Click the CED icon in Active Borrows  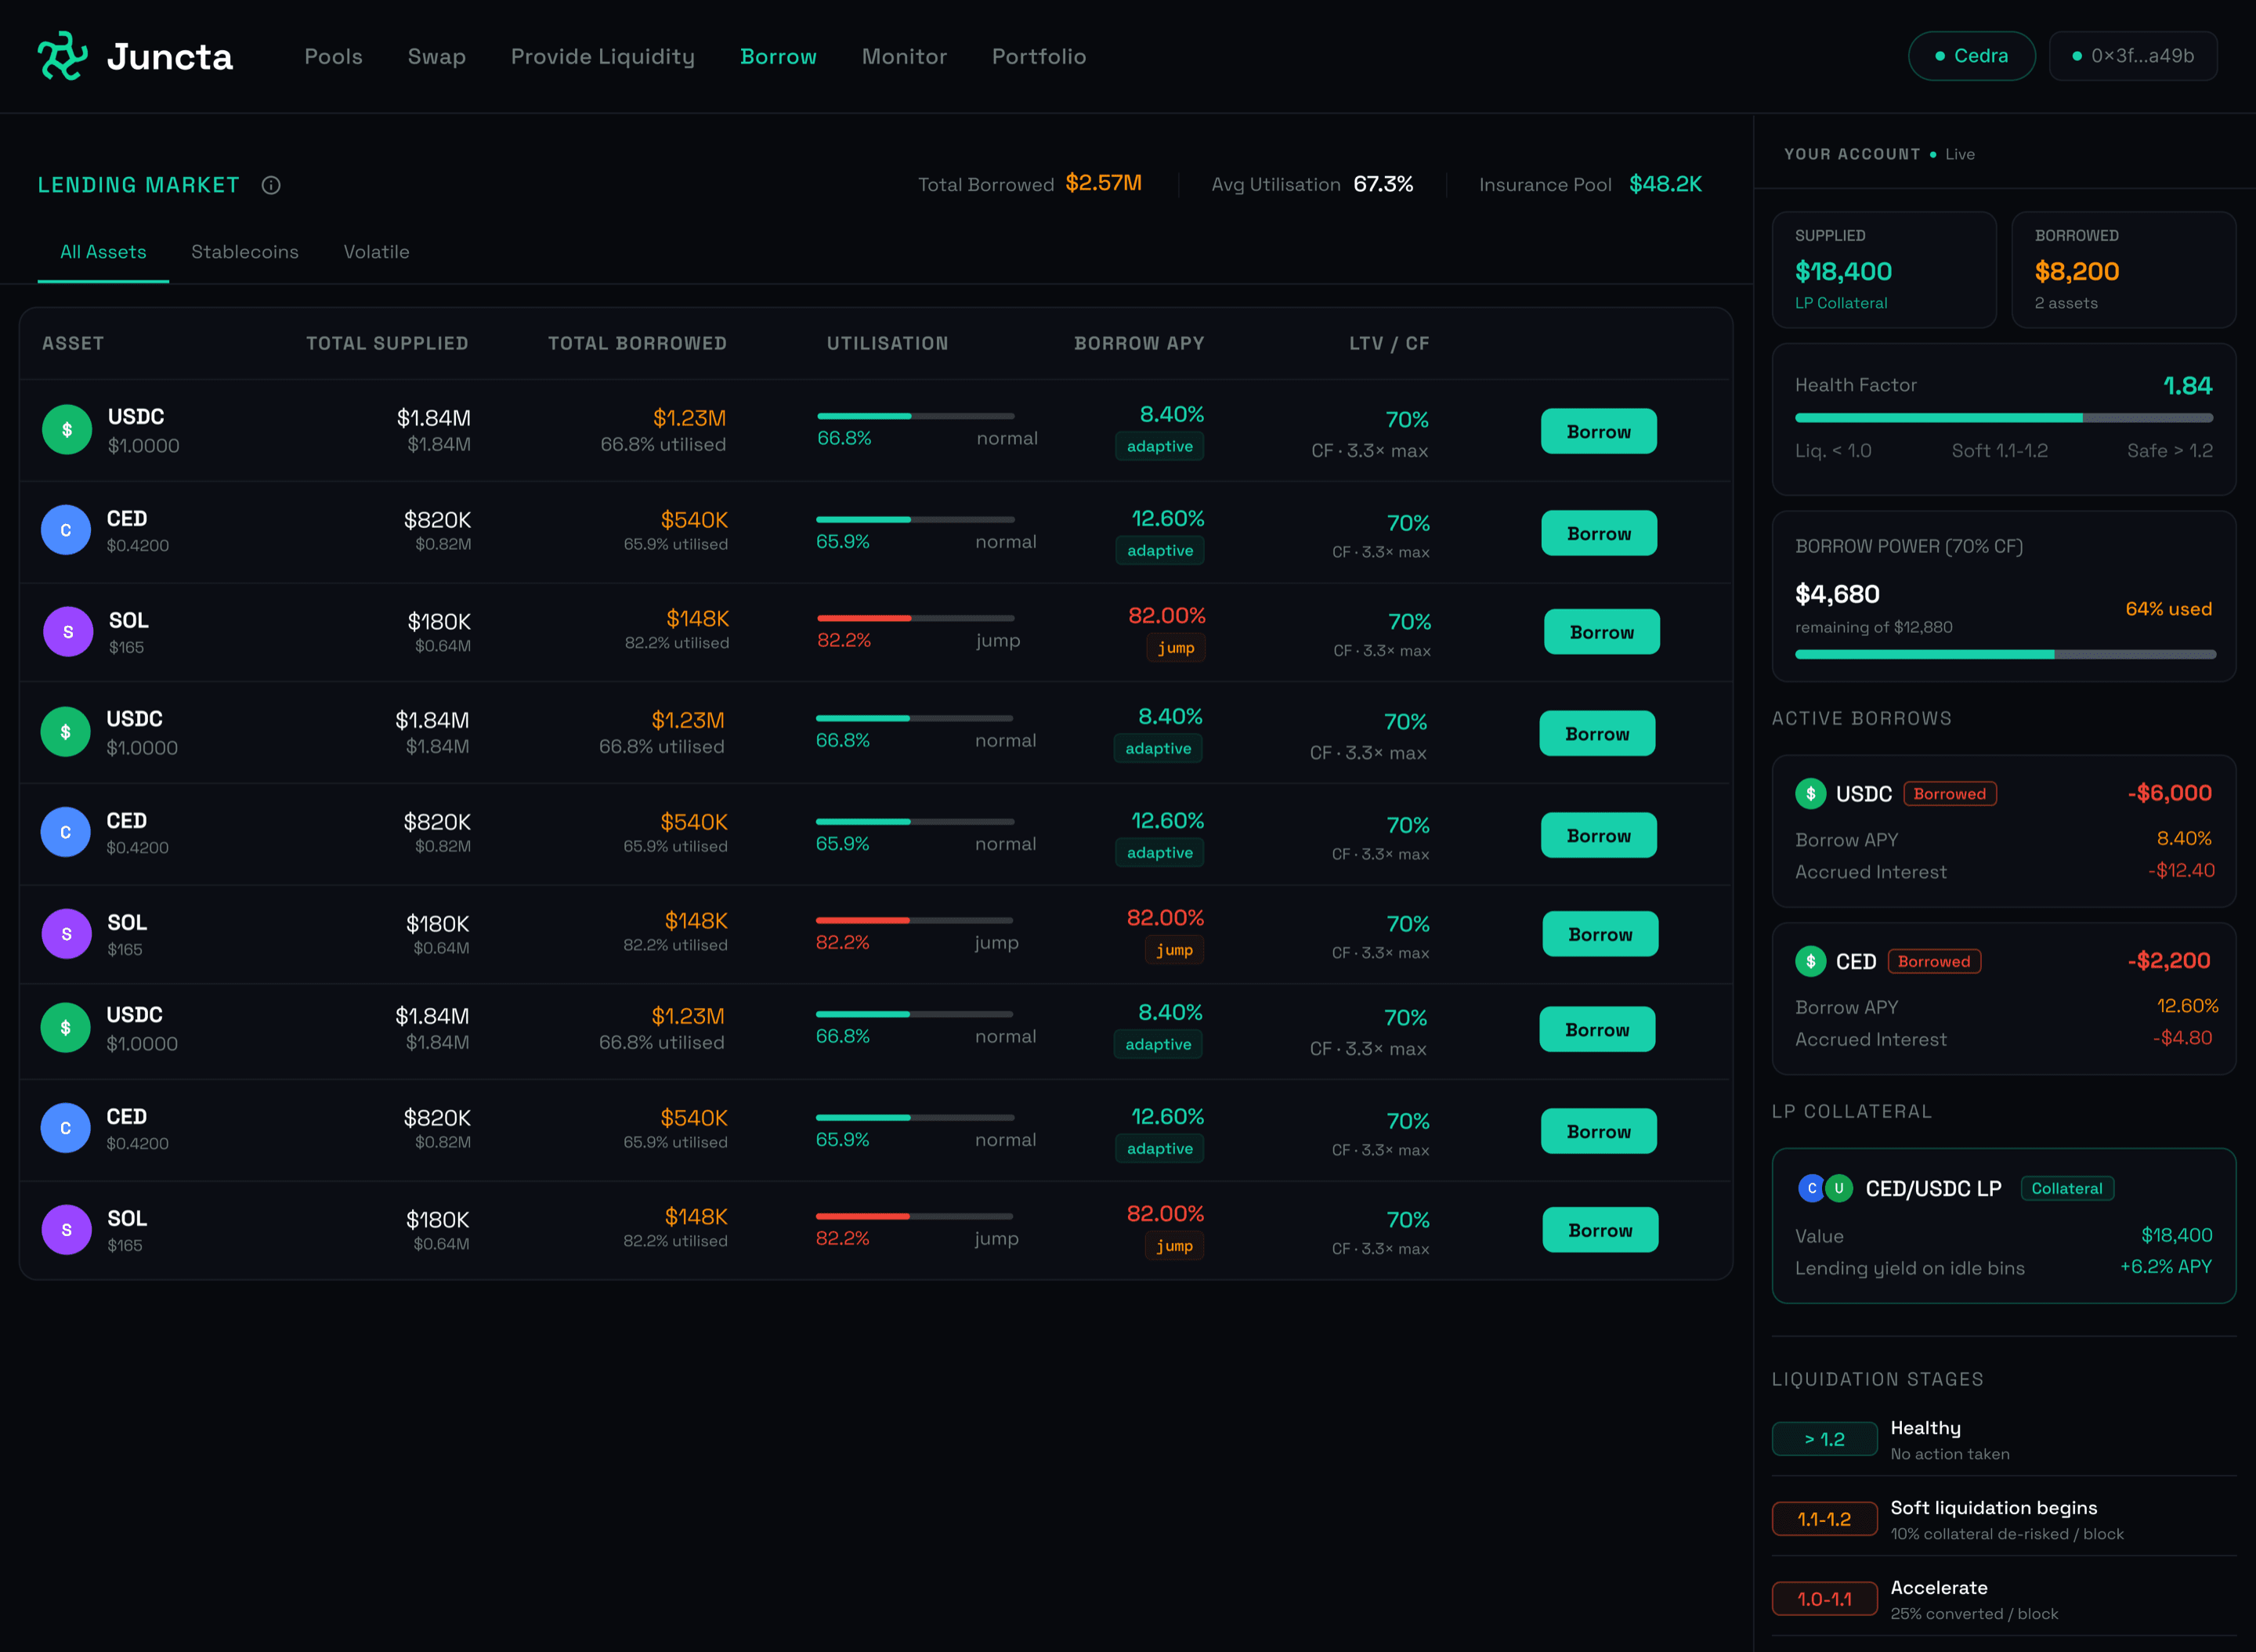[1810, 962]
